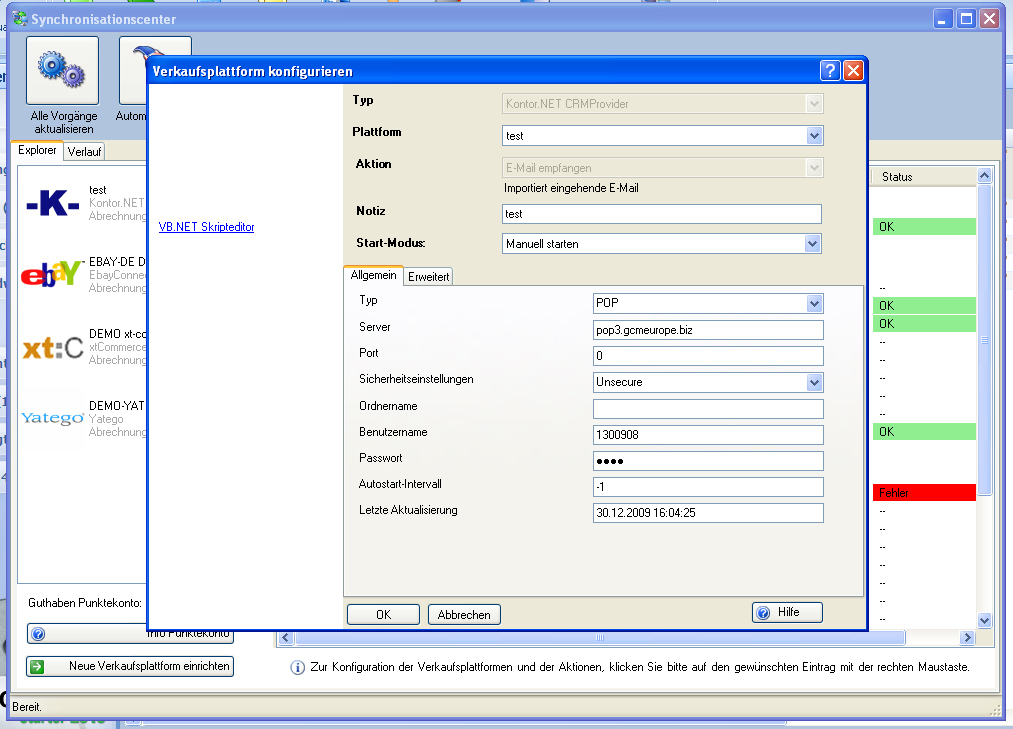The height and width of the screenshot is (729, 1013).
Task: Click the Hilfe button
Action: tap(787, 612)
